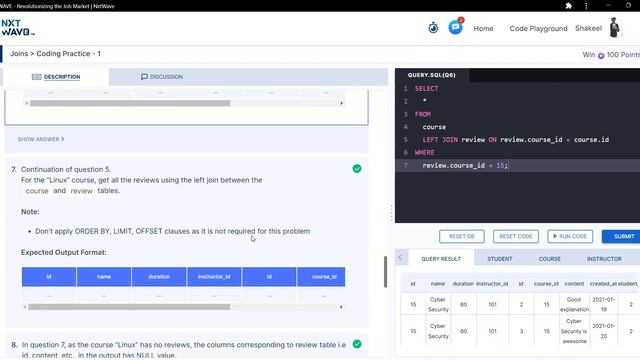
Task: Open the browser extensions puzzle icon
Action: (568, 6)
